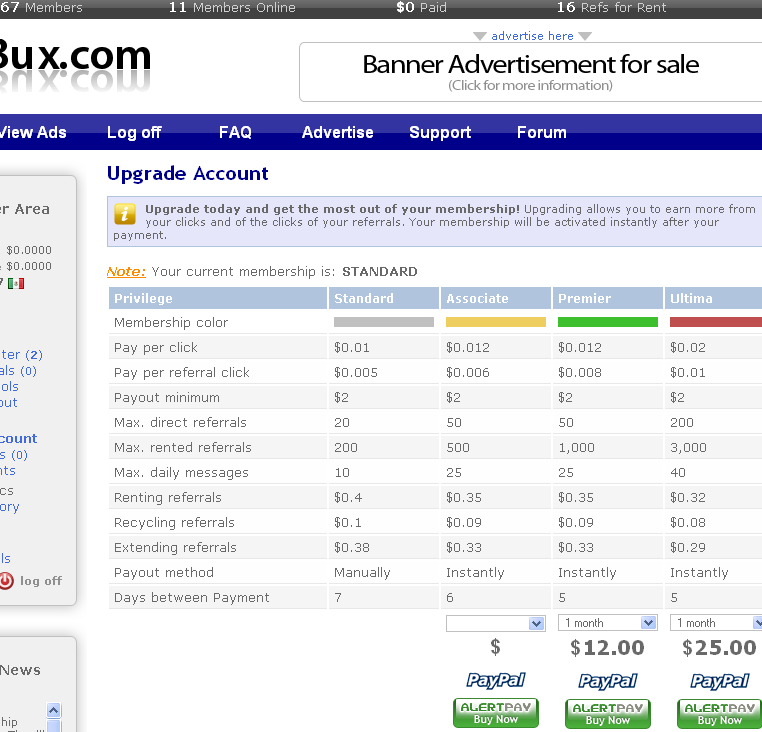Screen dimensions: 762x732
Task: Click Max. rented referrals label
Action: point(183,447)
